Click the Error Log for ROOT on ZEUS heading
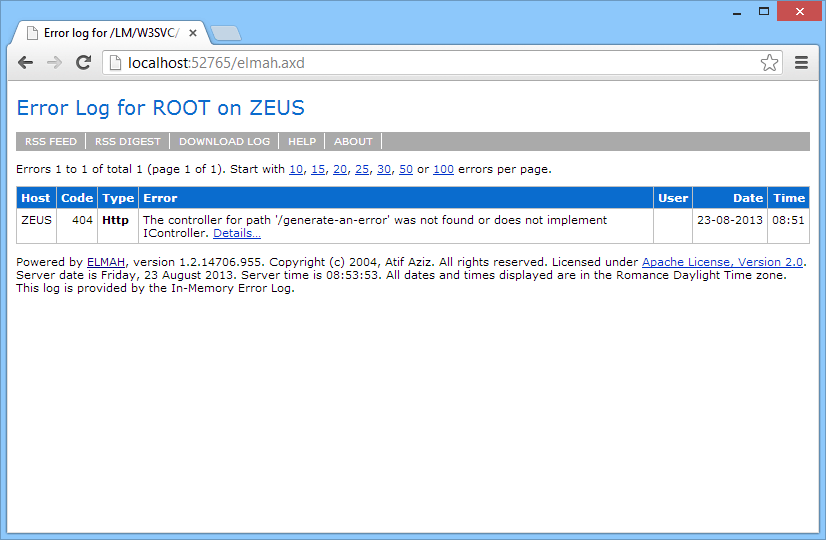This screenshot has width=826, height=540. [x=161, y=108]
